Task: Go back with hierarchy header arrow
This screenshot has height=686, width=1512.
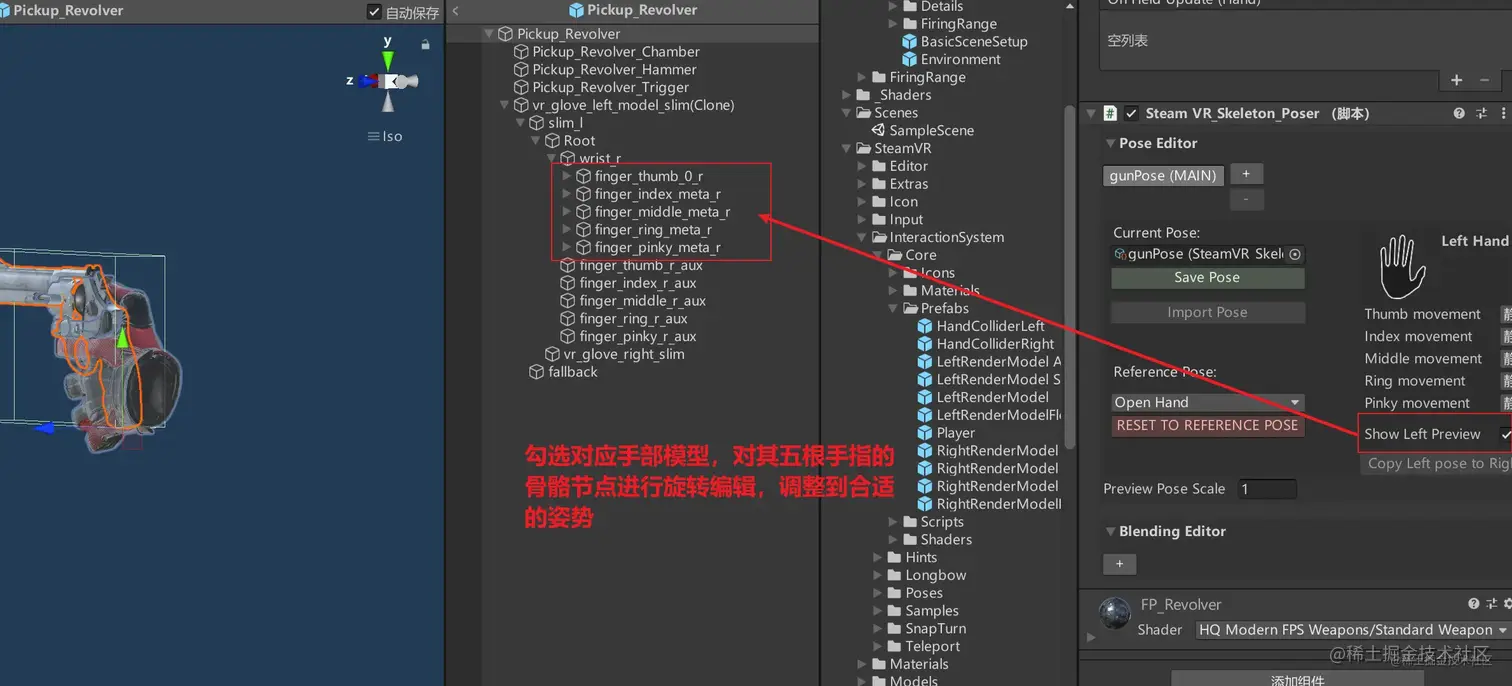Action: point(455,10)
